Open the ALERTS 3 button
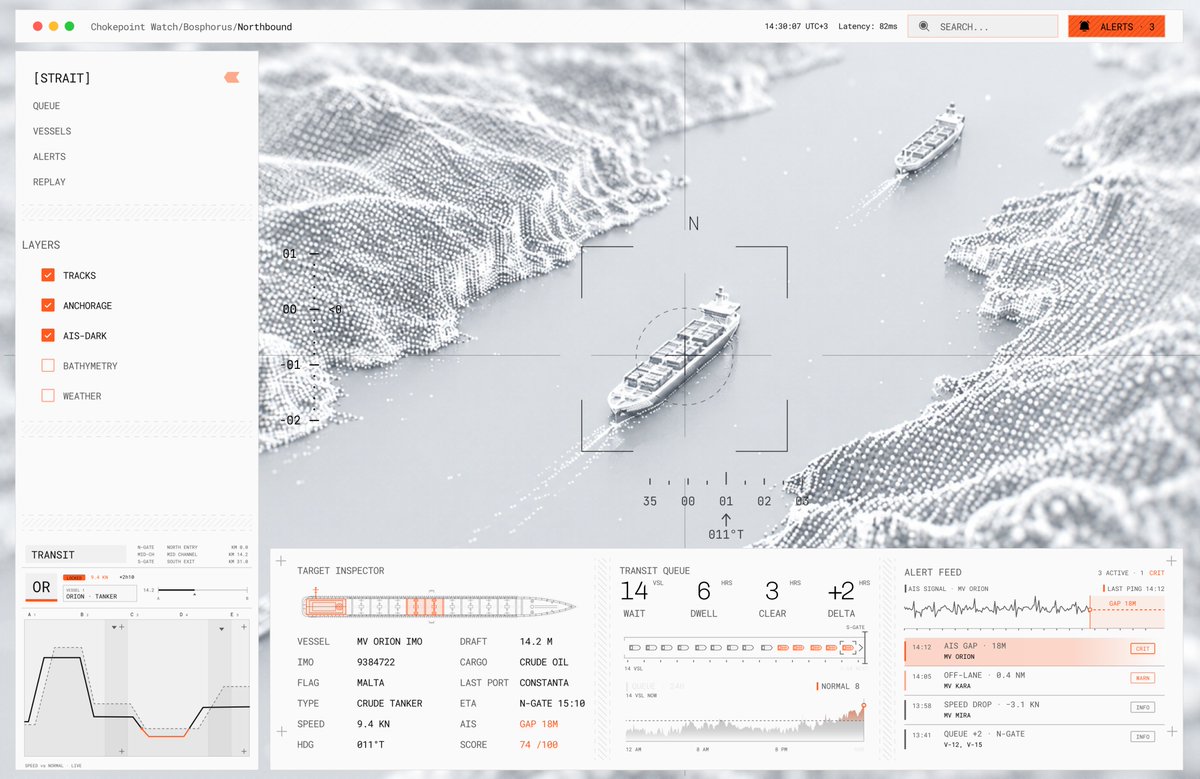Viewport: 1200px width, 779px height. [1116, 27]
